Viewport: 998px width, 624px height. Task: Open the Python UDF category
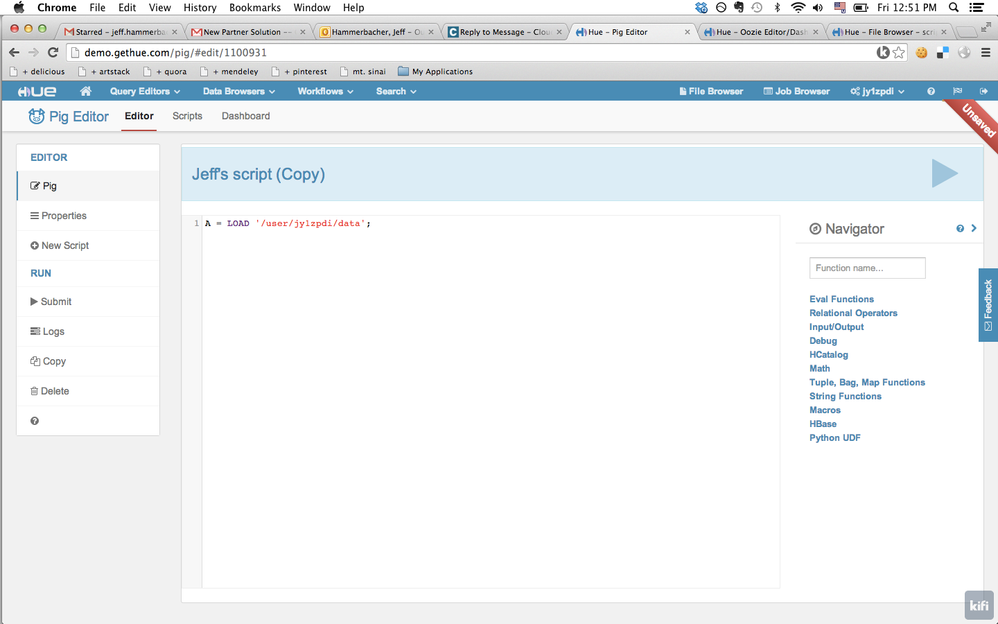(x=834, y=438)
